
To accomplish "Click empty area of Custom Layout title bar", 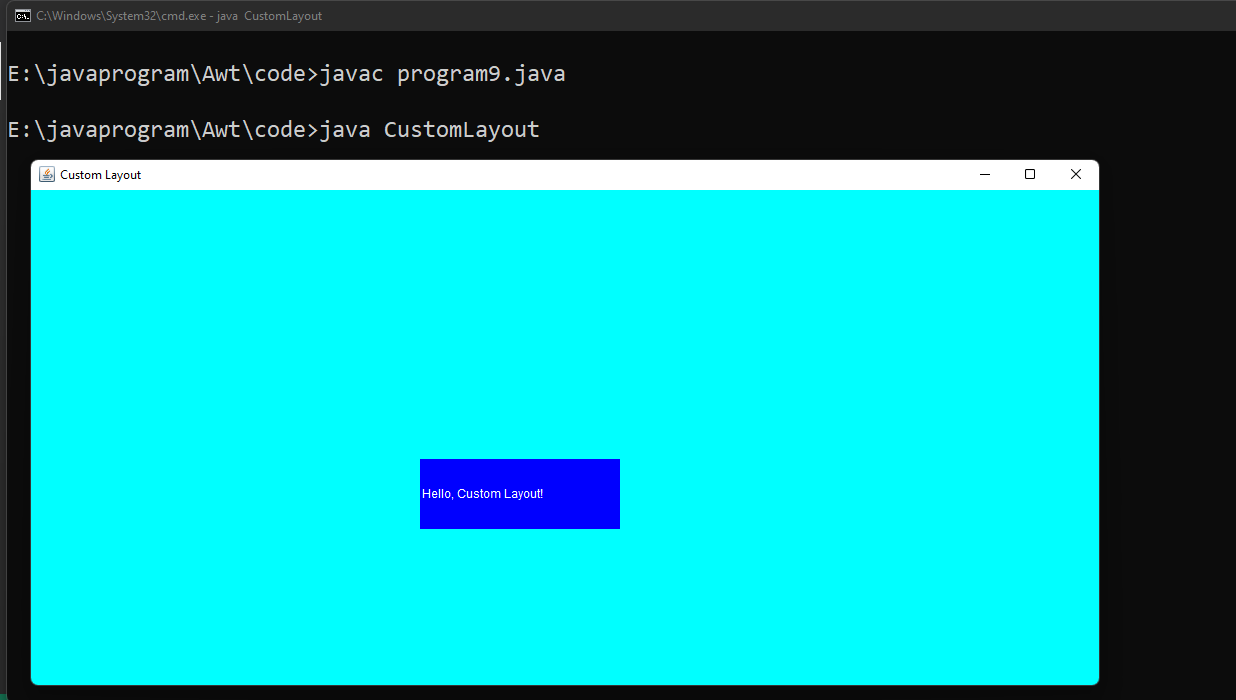I will click(x=550, y=174).
